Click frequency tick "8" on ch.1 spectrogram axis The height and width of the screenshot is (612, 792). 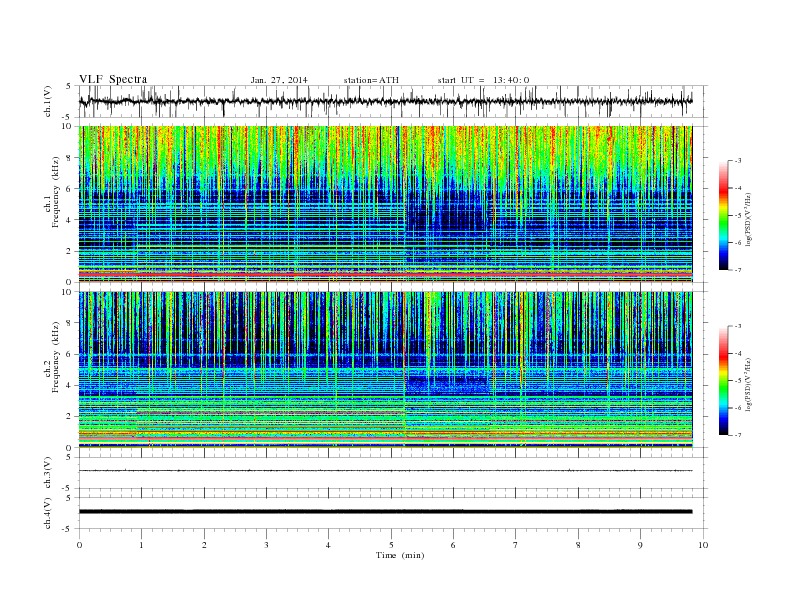pos(70,158)
